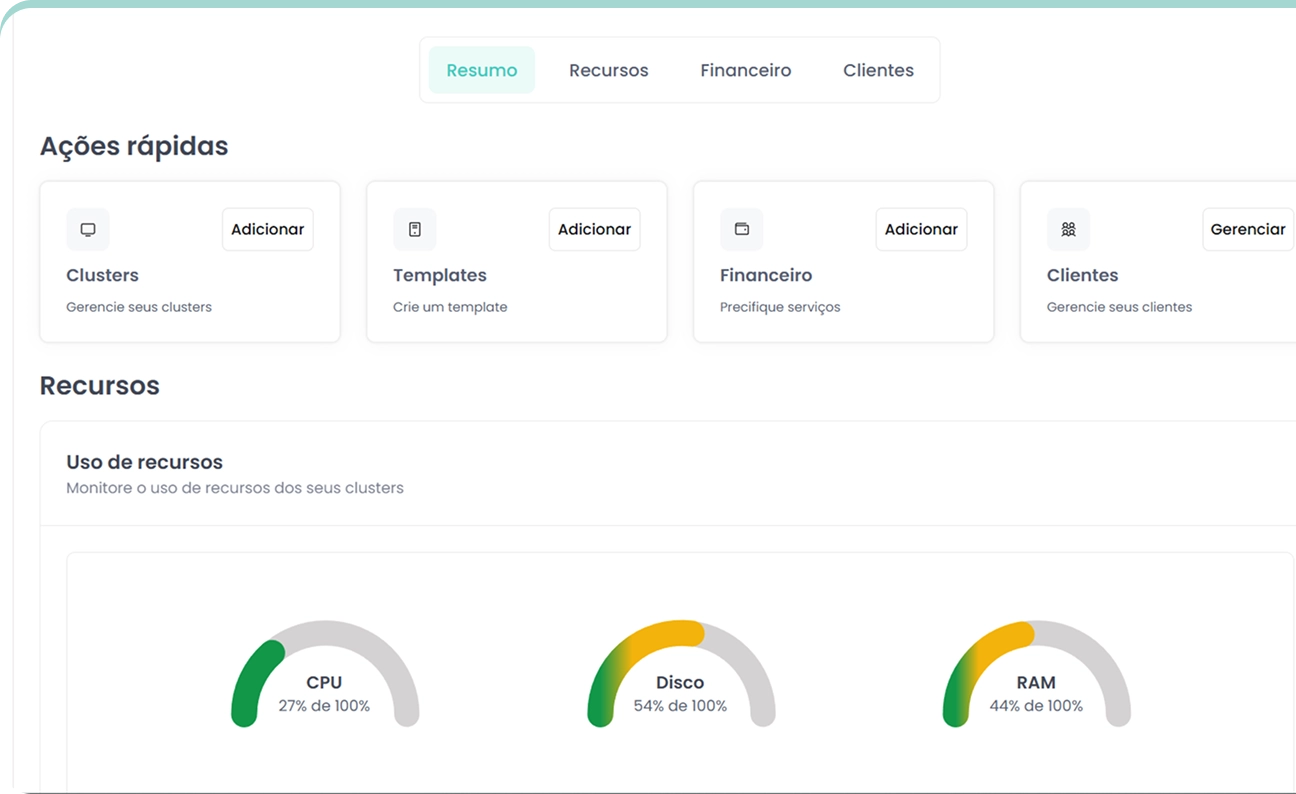
Task: Click Gerenciar in the Clientes card
Action: tap(1247, 229)
